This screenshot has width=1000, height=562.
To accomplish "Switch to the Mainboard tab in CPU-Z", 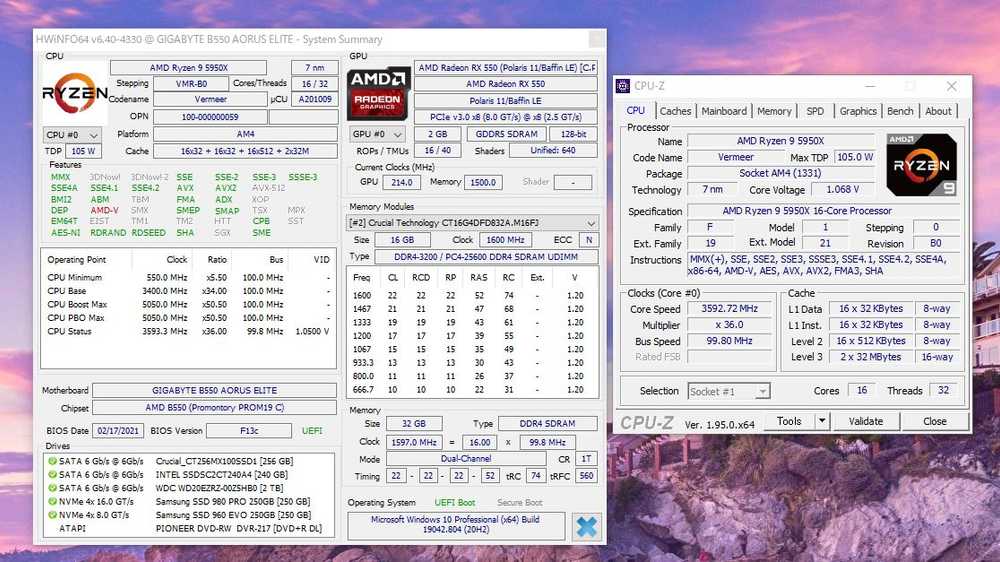I will 724,112.
